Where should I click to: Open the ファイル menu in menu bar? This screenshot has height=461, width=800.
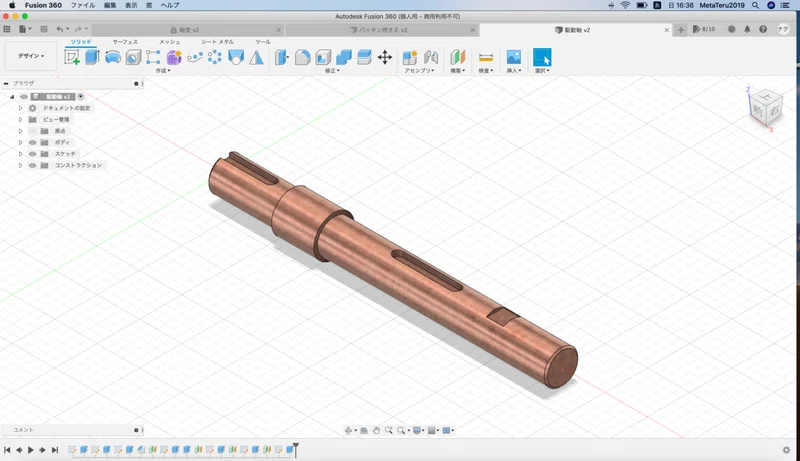[83, 5]
